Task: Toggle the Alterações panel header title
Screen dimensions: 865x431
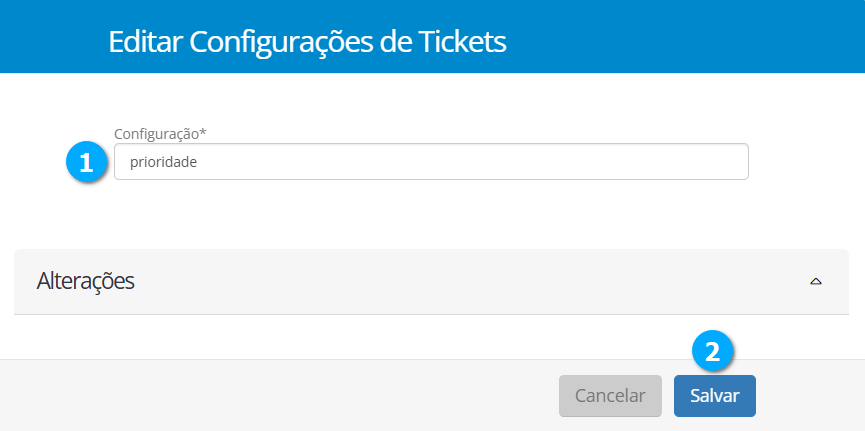Action: 86,281
